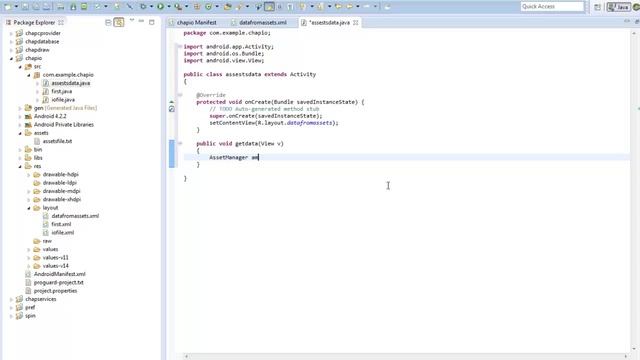Screen dimensions: 640x360
Task: Expand the chapcprovider project
Action: 11,33
